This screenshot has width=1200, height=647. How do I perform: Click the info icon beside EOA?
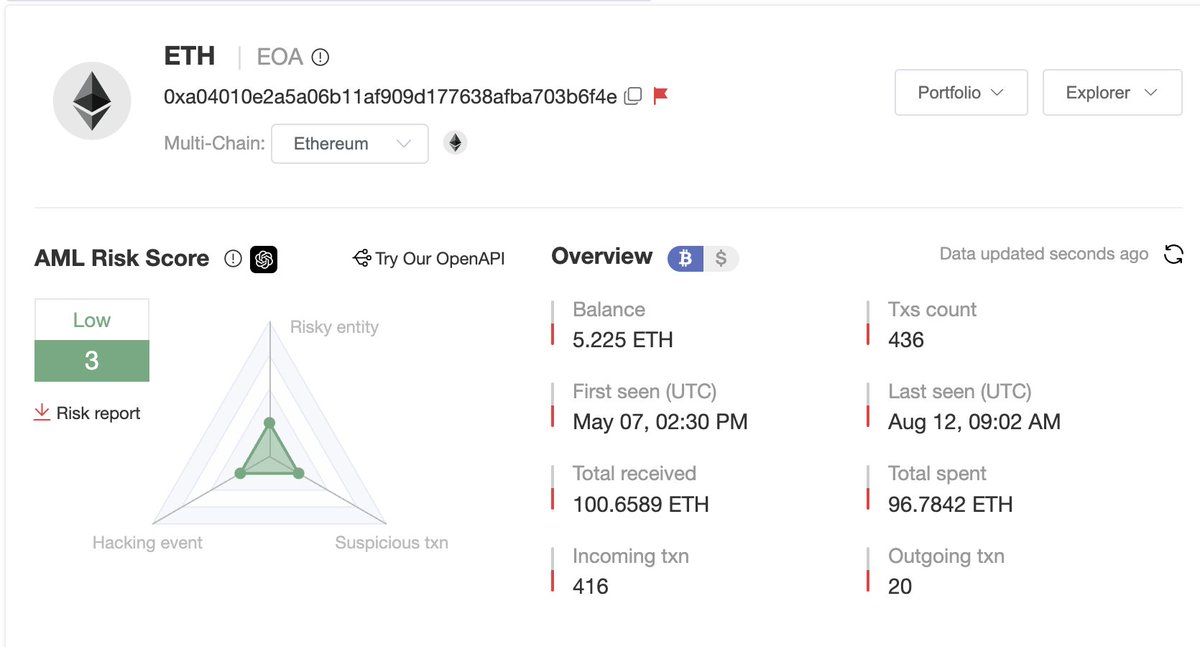pos(320,57)
